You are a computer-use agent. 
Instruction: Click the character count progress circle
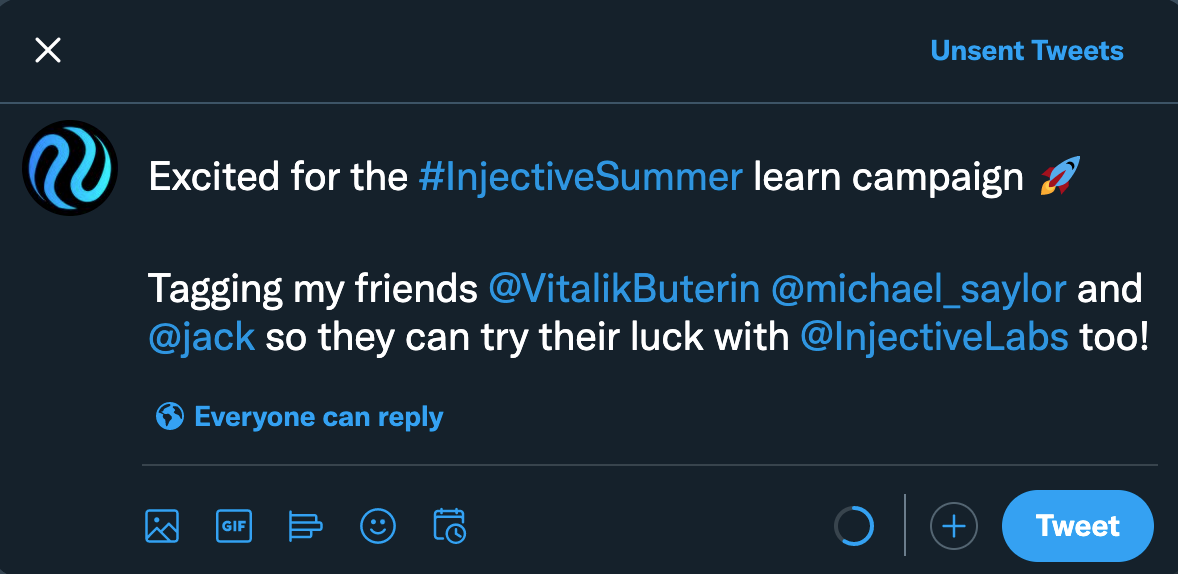tap(854, 525)
